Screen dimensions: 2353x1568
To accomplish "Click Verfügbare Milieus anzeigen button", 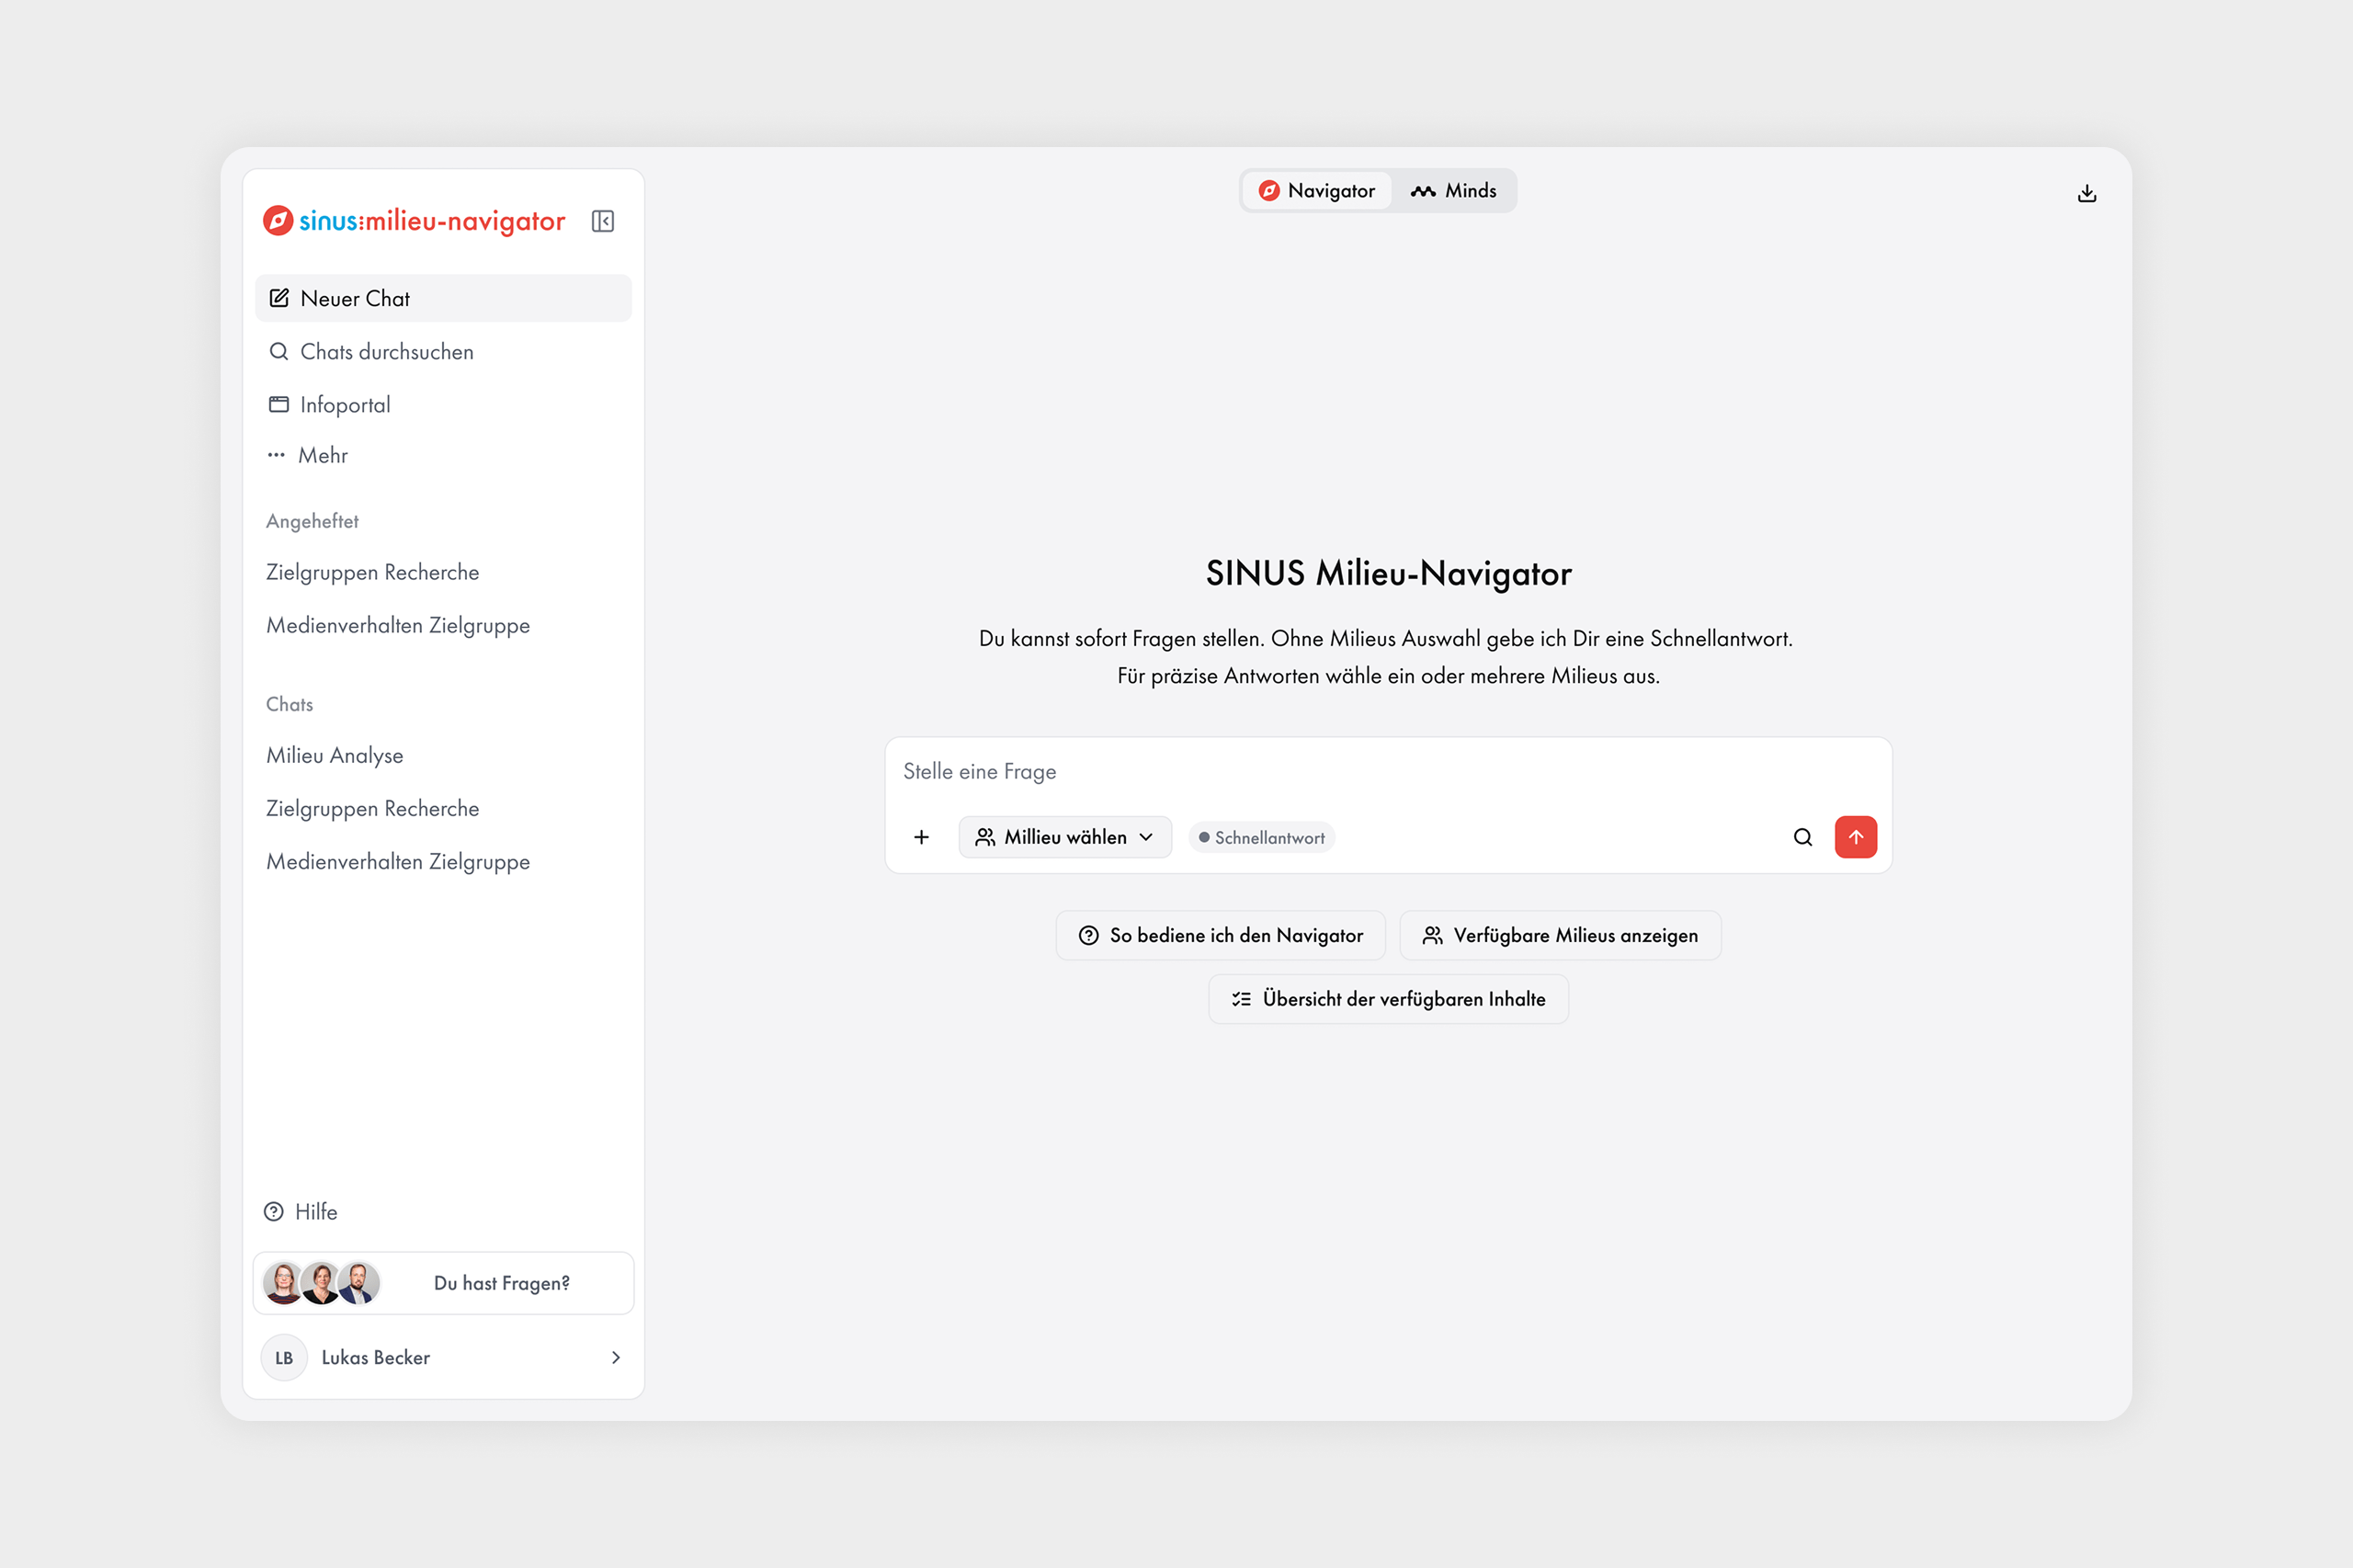I will [1560, 936].
